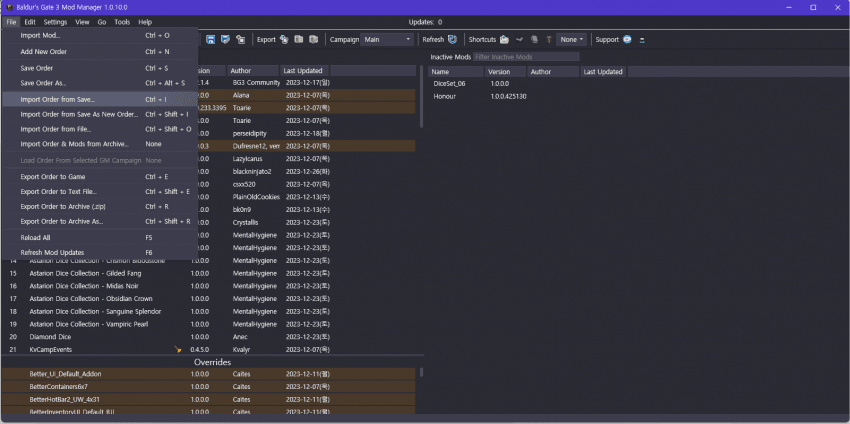Sort active mods by Author column
This screenshot has height=424, width=850.
(253, 71)
